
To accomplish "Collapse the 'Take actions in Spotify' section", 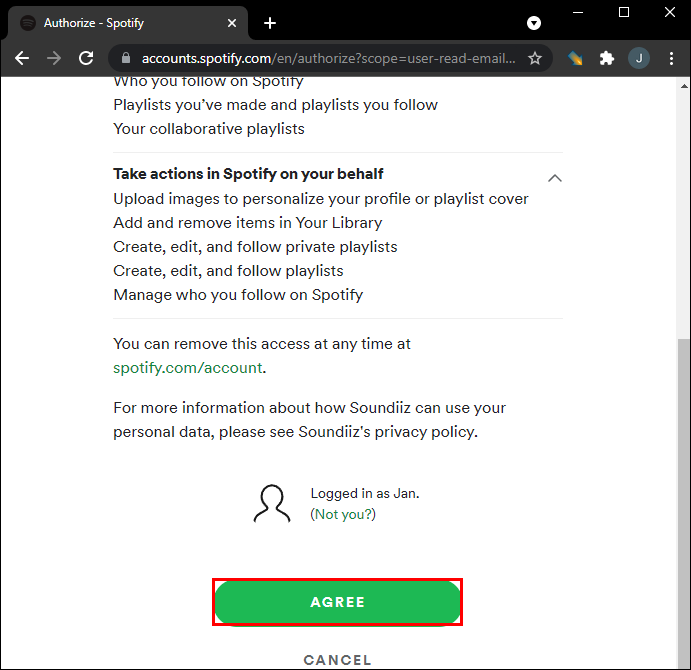I will pyautogui.click(x=555, y=178).
